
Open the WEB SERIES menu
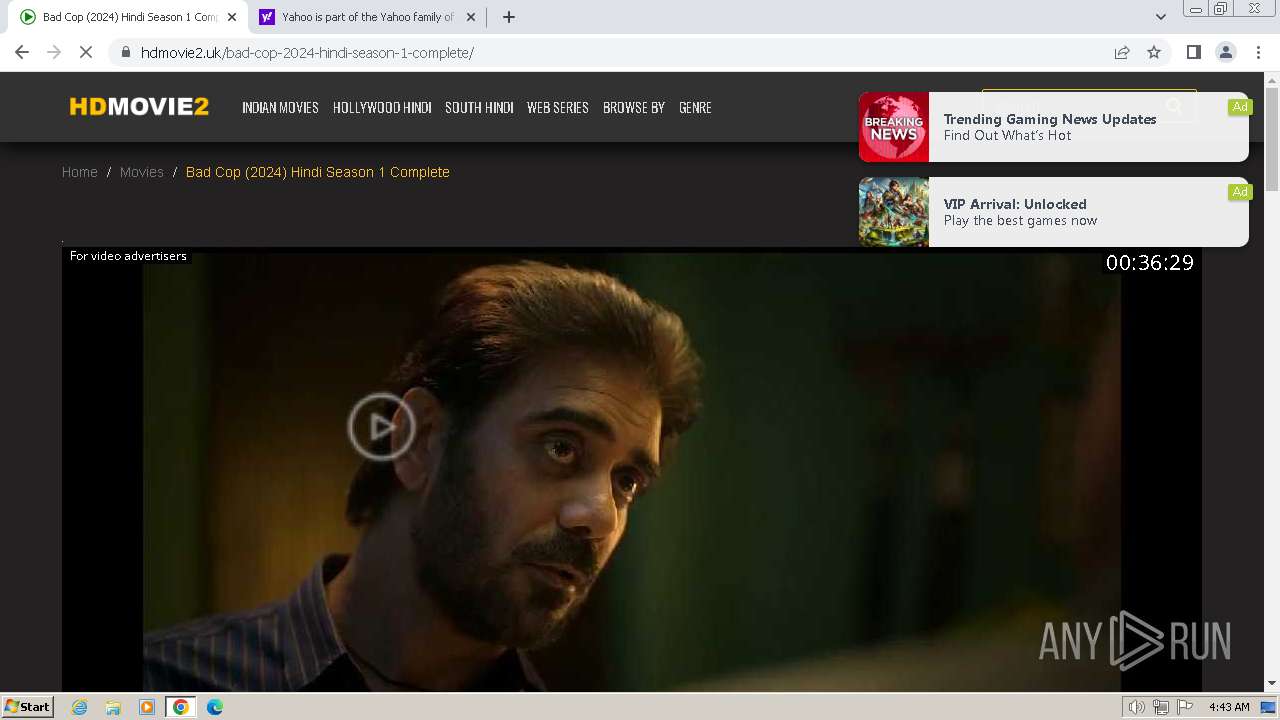point(557,107)
